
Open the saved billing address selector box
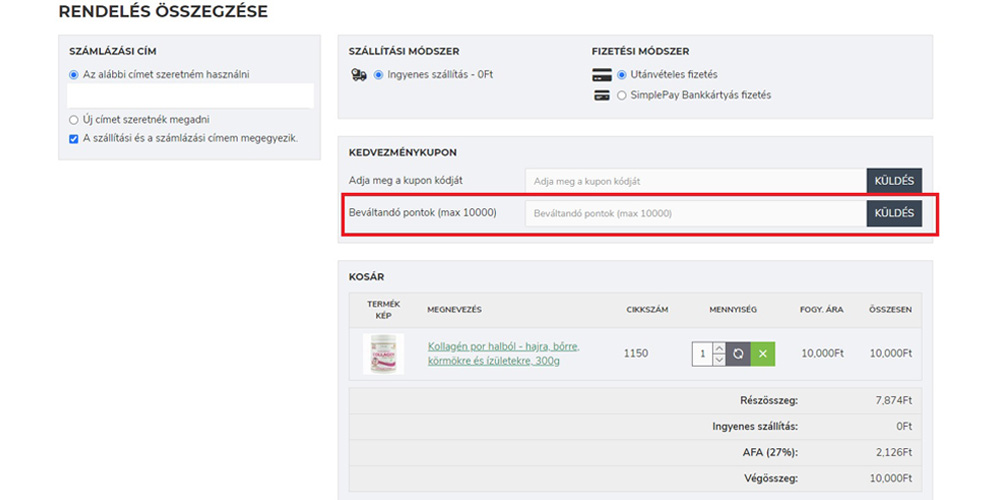click(x=190, y=96)
